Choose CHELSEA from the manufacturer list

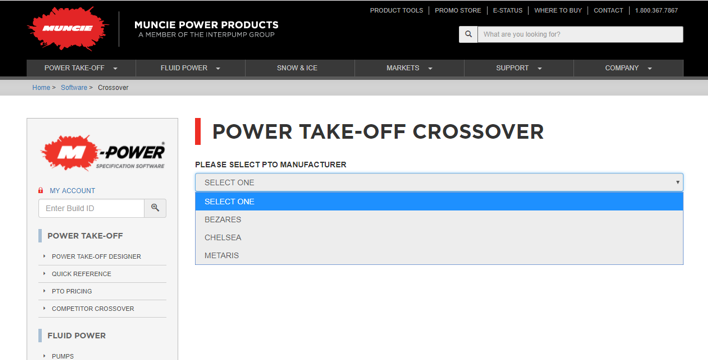tap(439, 238)
